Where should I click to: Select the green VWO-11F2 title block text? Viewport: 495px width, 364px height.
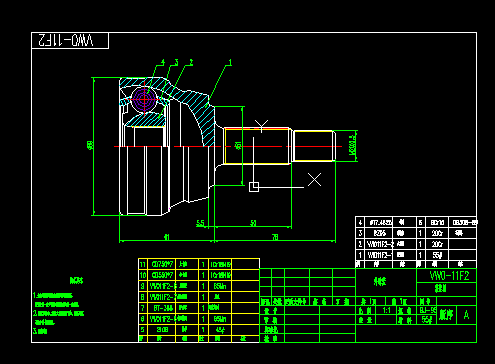[449, 276]
